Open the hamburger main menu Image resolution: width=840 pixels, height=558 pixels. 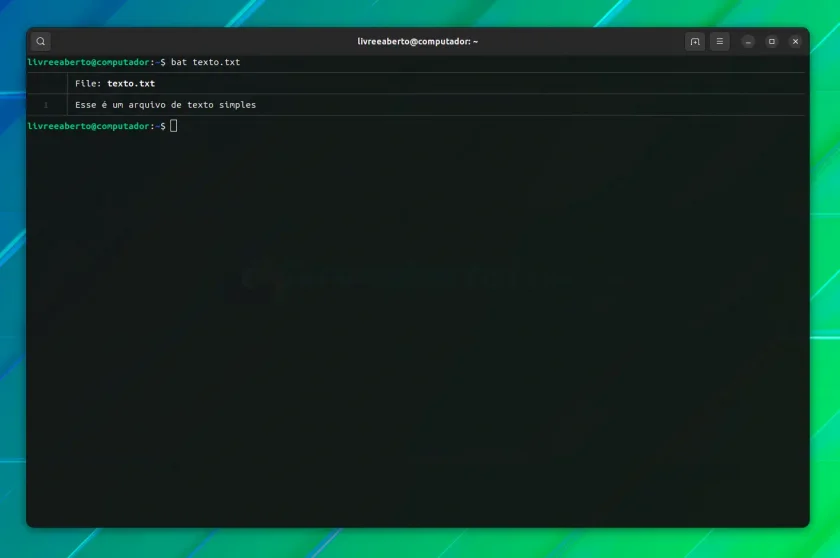[719, 41]
